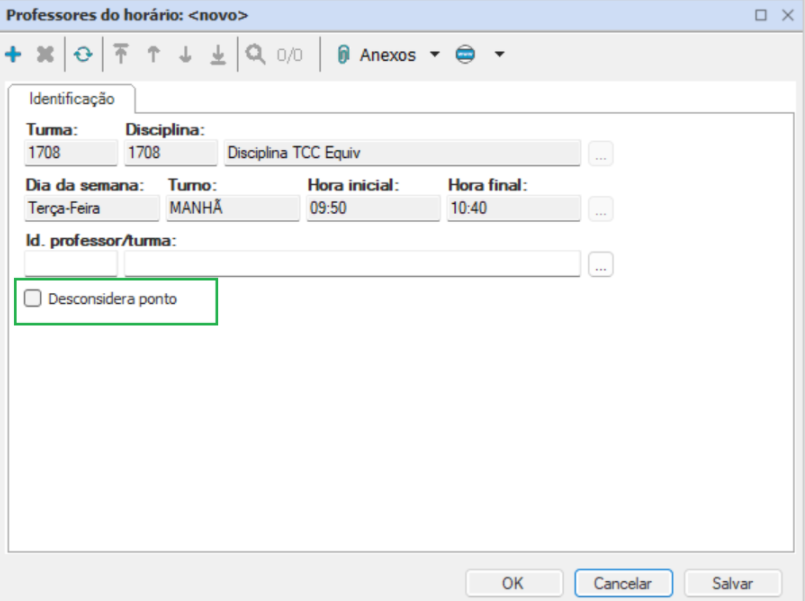Click the blue plus add record icon
Image resolution: width=805 pixels, height=601 pixels.
13,54
